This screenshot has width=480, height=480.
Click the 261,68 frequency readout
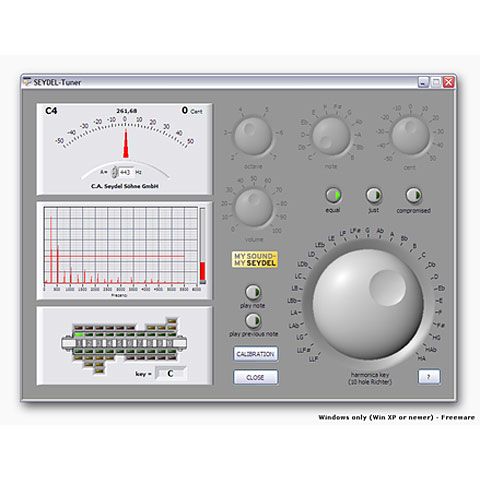click(126, 111)
